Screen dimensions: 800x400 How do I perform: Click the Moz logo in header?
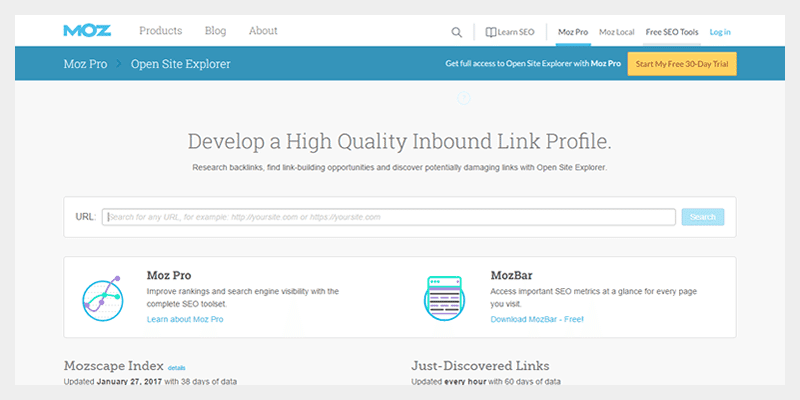coord(87,31)
